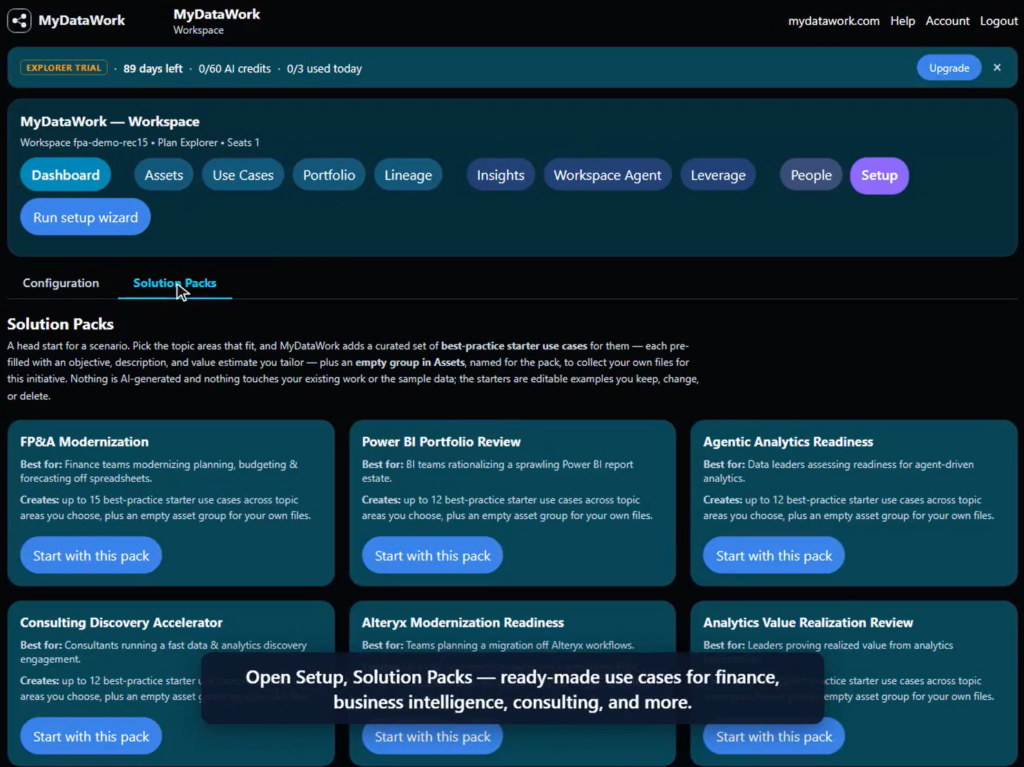1024x767 pixels.
Task: Click the MyDataWork share logo icon
Action: pyautogui.click(x=20, y=21)
